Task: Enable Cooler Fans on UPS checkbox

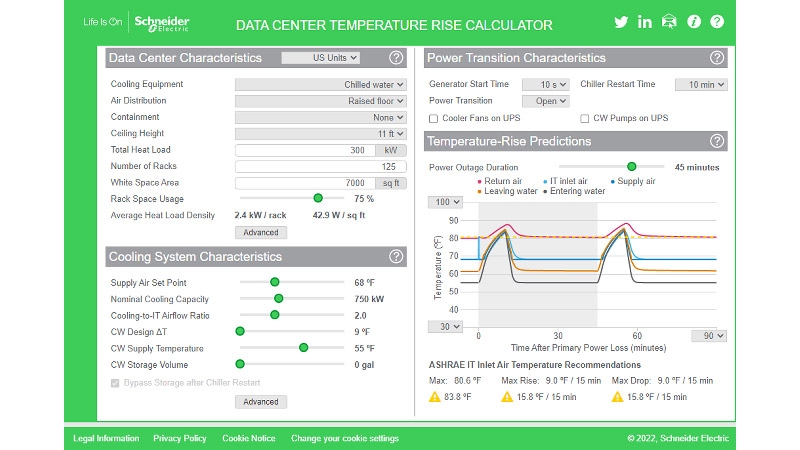Action: click(x=434, y=118)
